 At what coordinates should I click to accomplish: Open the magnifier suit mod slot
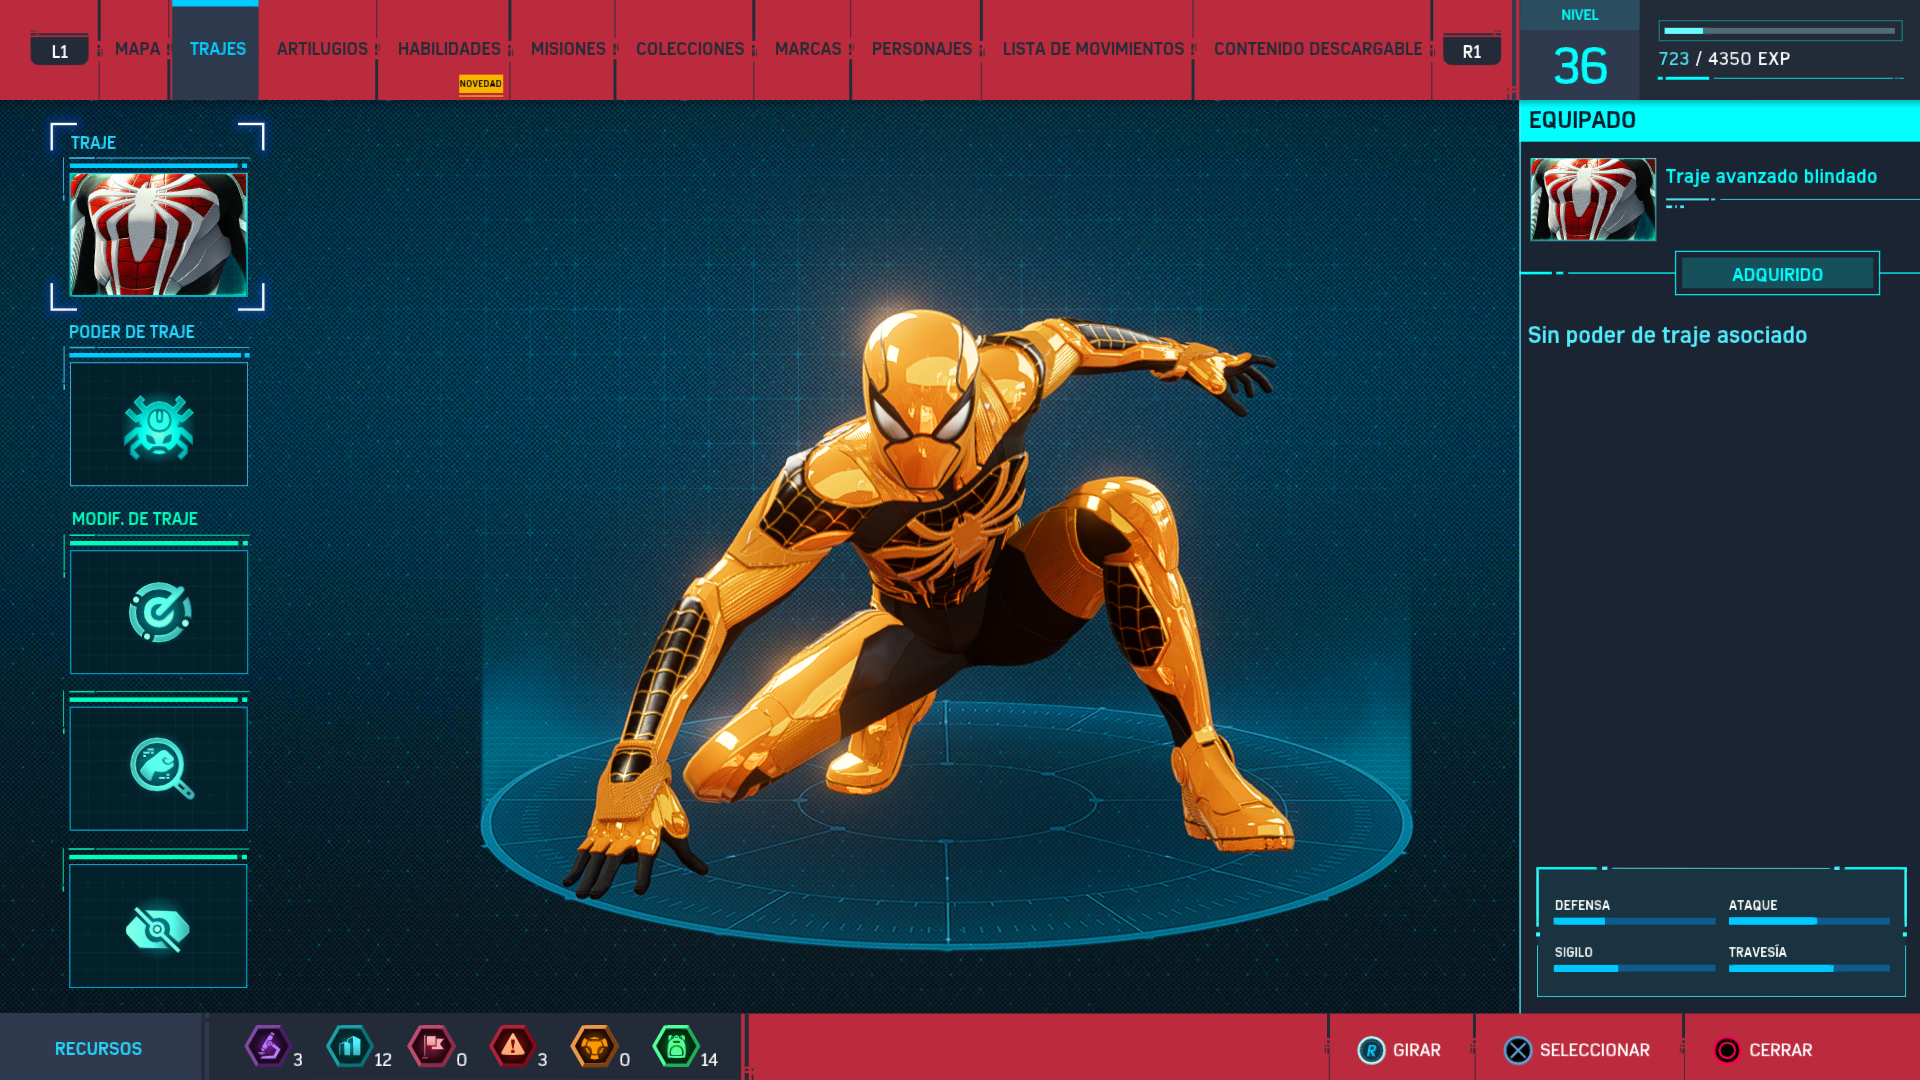[x=158, y=768]
